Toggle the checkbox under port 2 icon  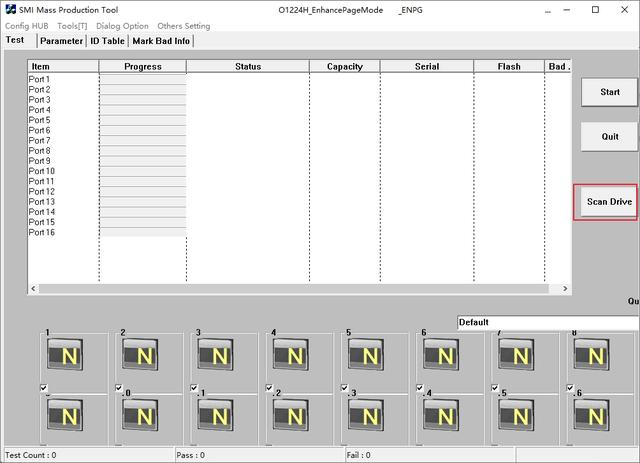pyautogui.click(x=119, y=387)
